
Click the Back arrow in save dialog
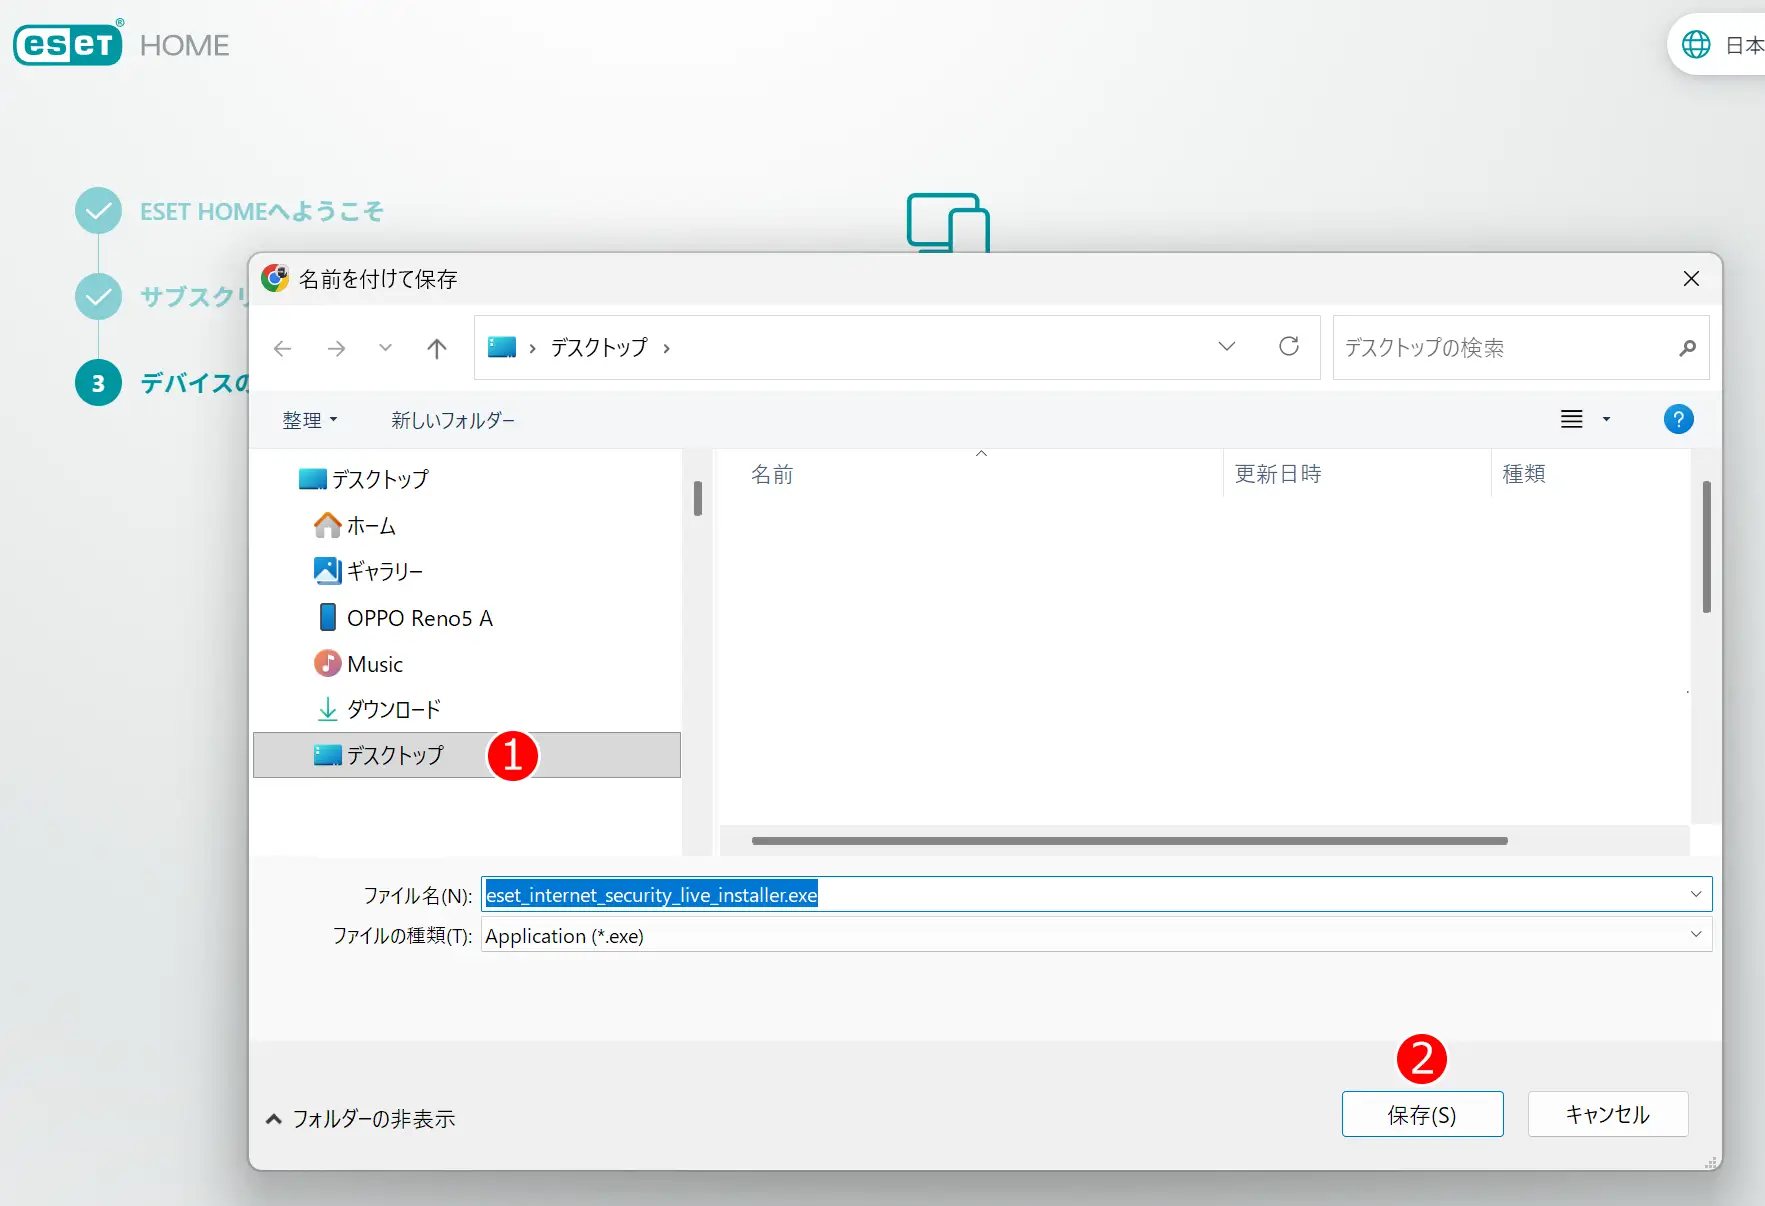(x=282, y=348)
